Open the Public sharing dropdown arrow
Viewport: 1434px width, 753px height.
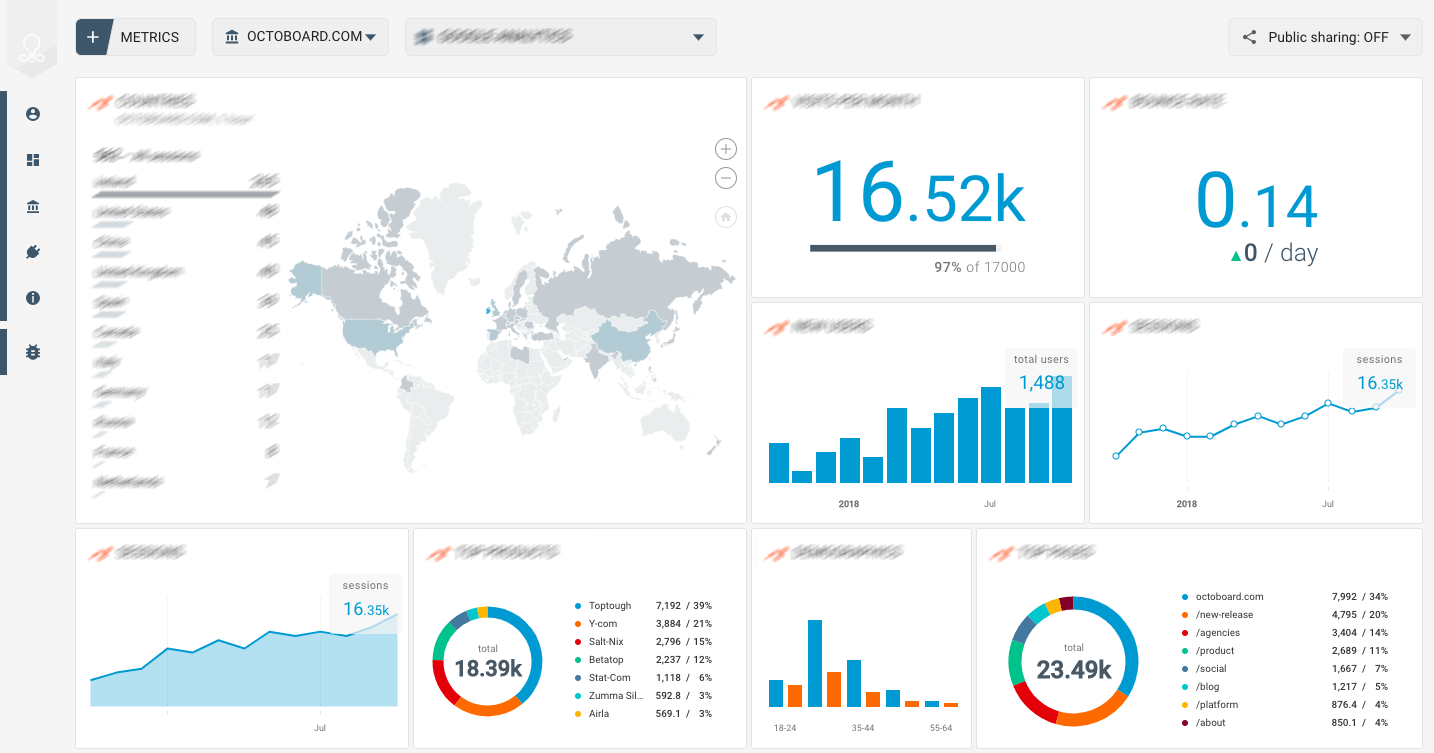point(1406,36)
